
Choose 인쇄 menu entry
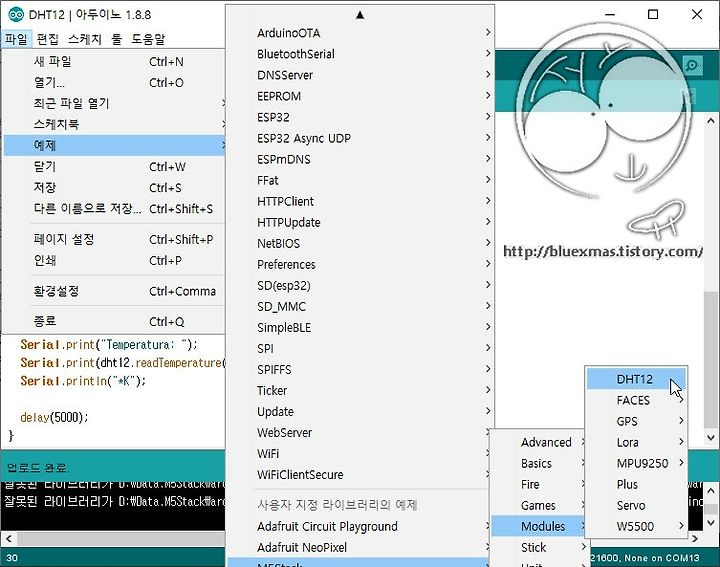(114, 260)
